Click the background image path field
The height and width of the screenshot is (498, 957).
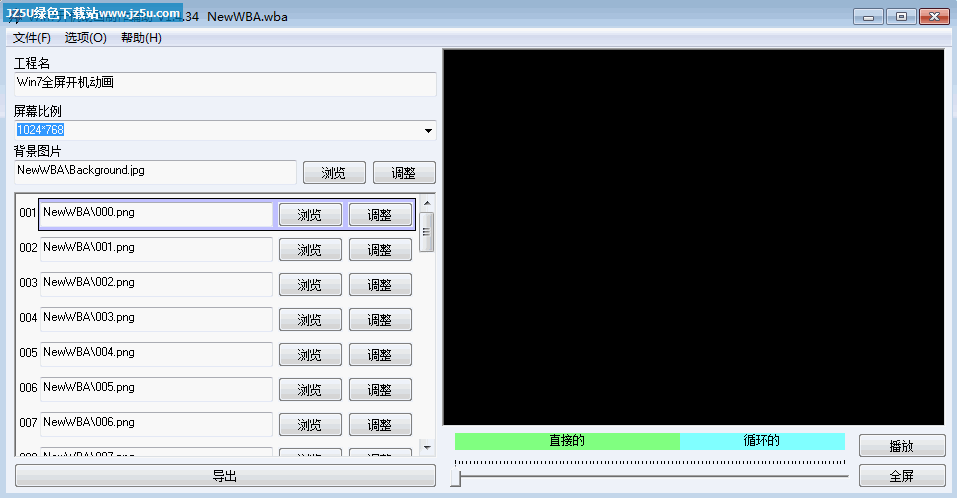pyautogui.click(x=156, y=172)
